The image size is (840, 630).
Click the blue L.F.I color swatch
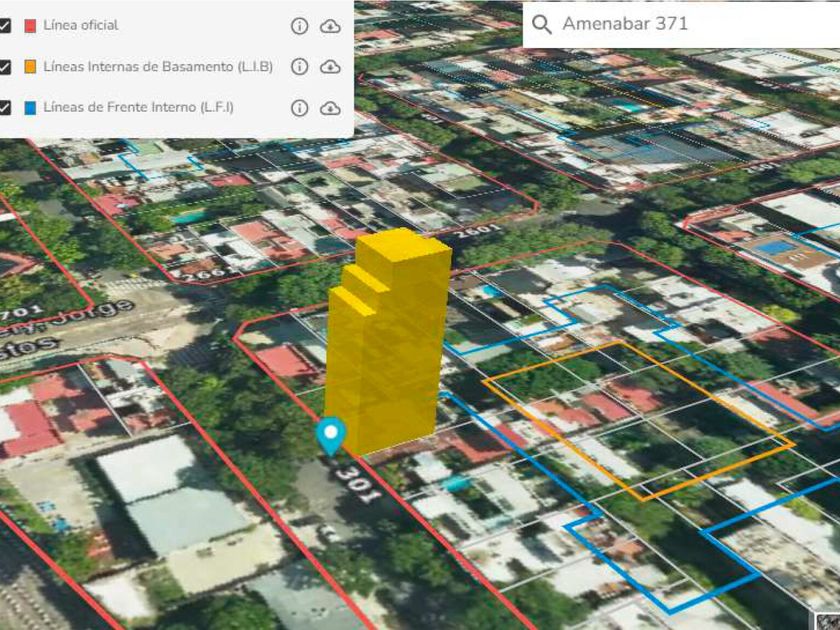click(31, 108)
